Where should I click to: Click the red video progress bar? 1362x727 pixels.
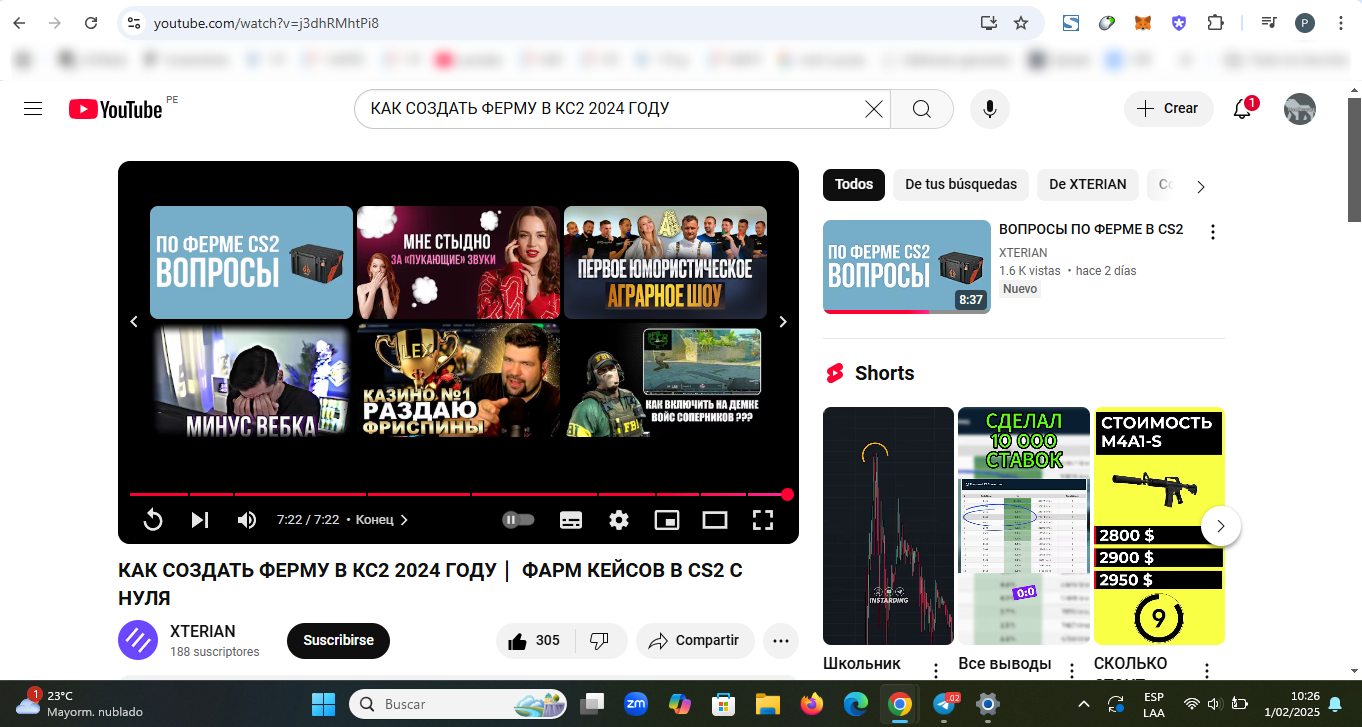[459, 494]
